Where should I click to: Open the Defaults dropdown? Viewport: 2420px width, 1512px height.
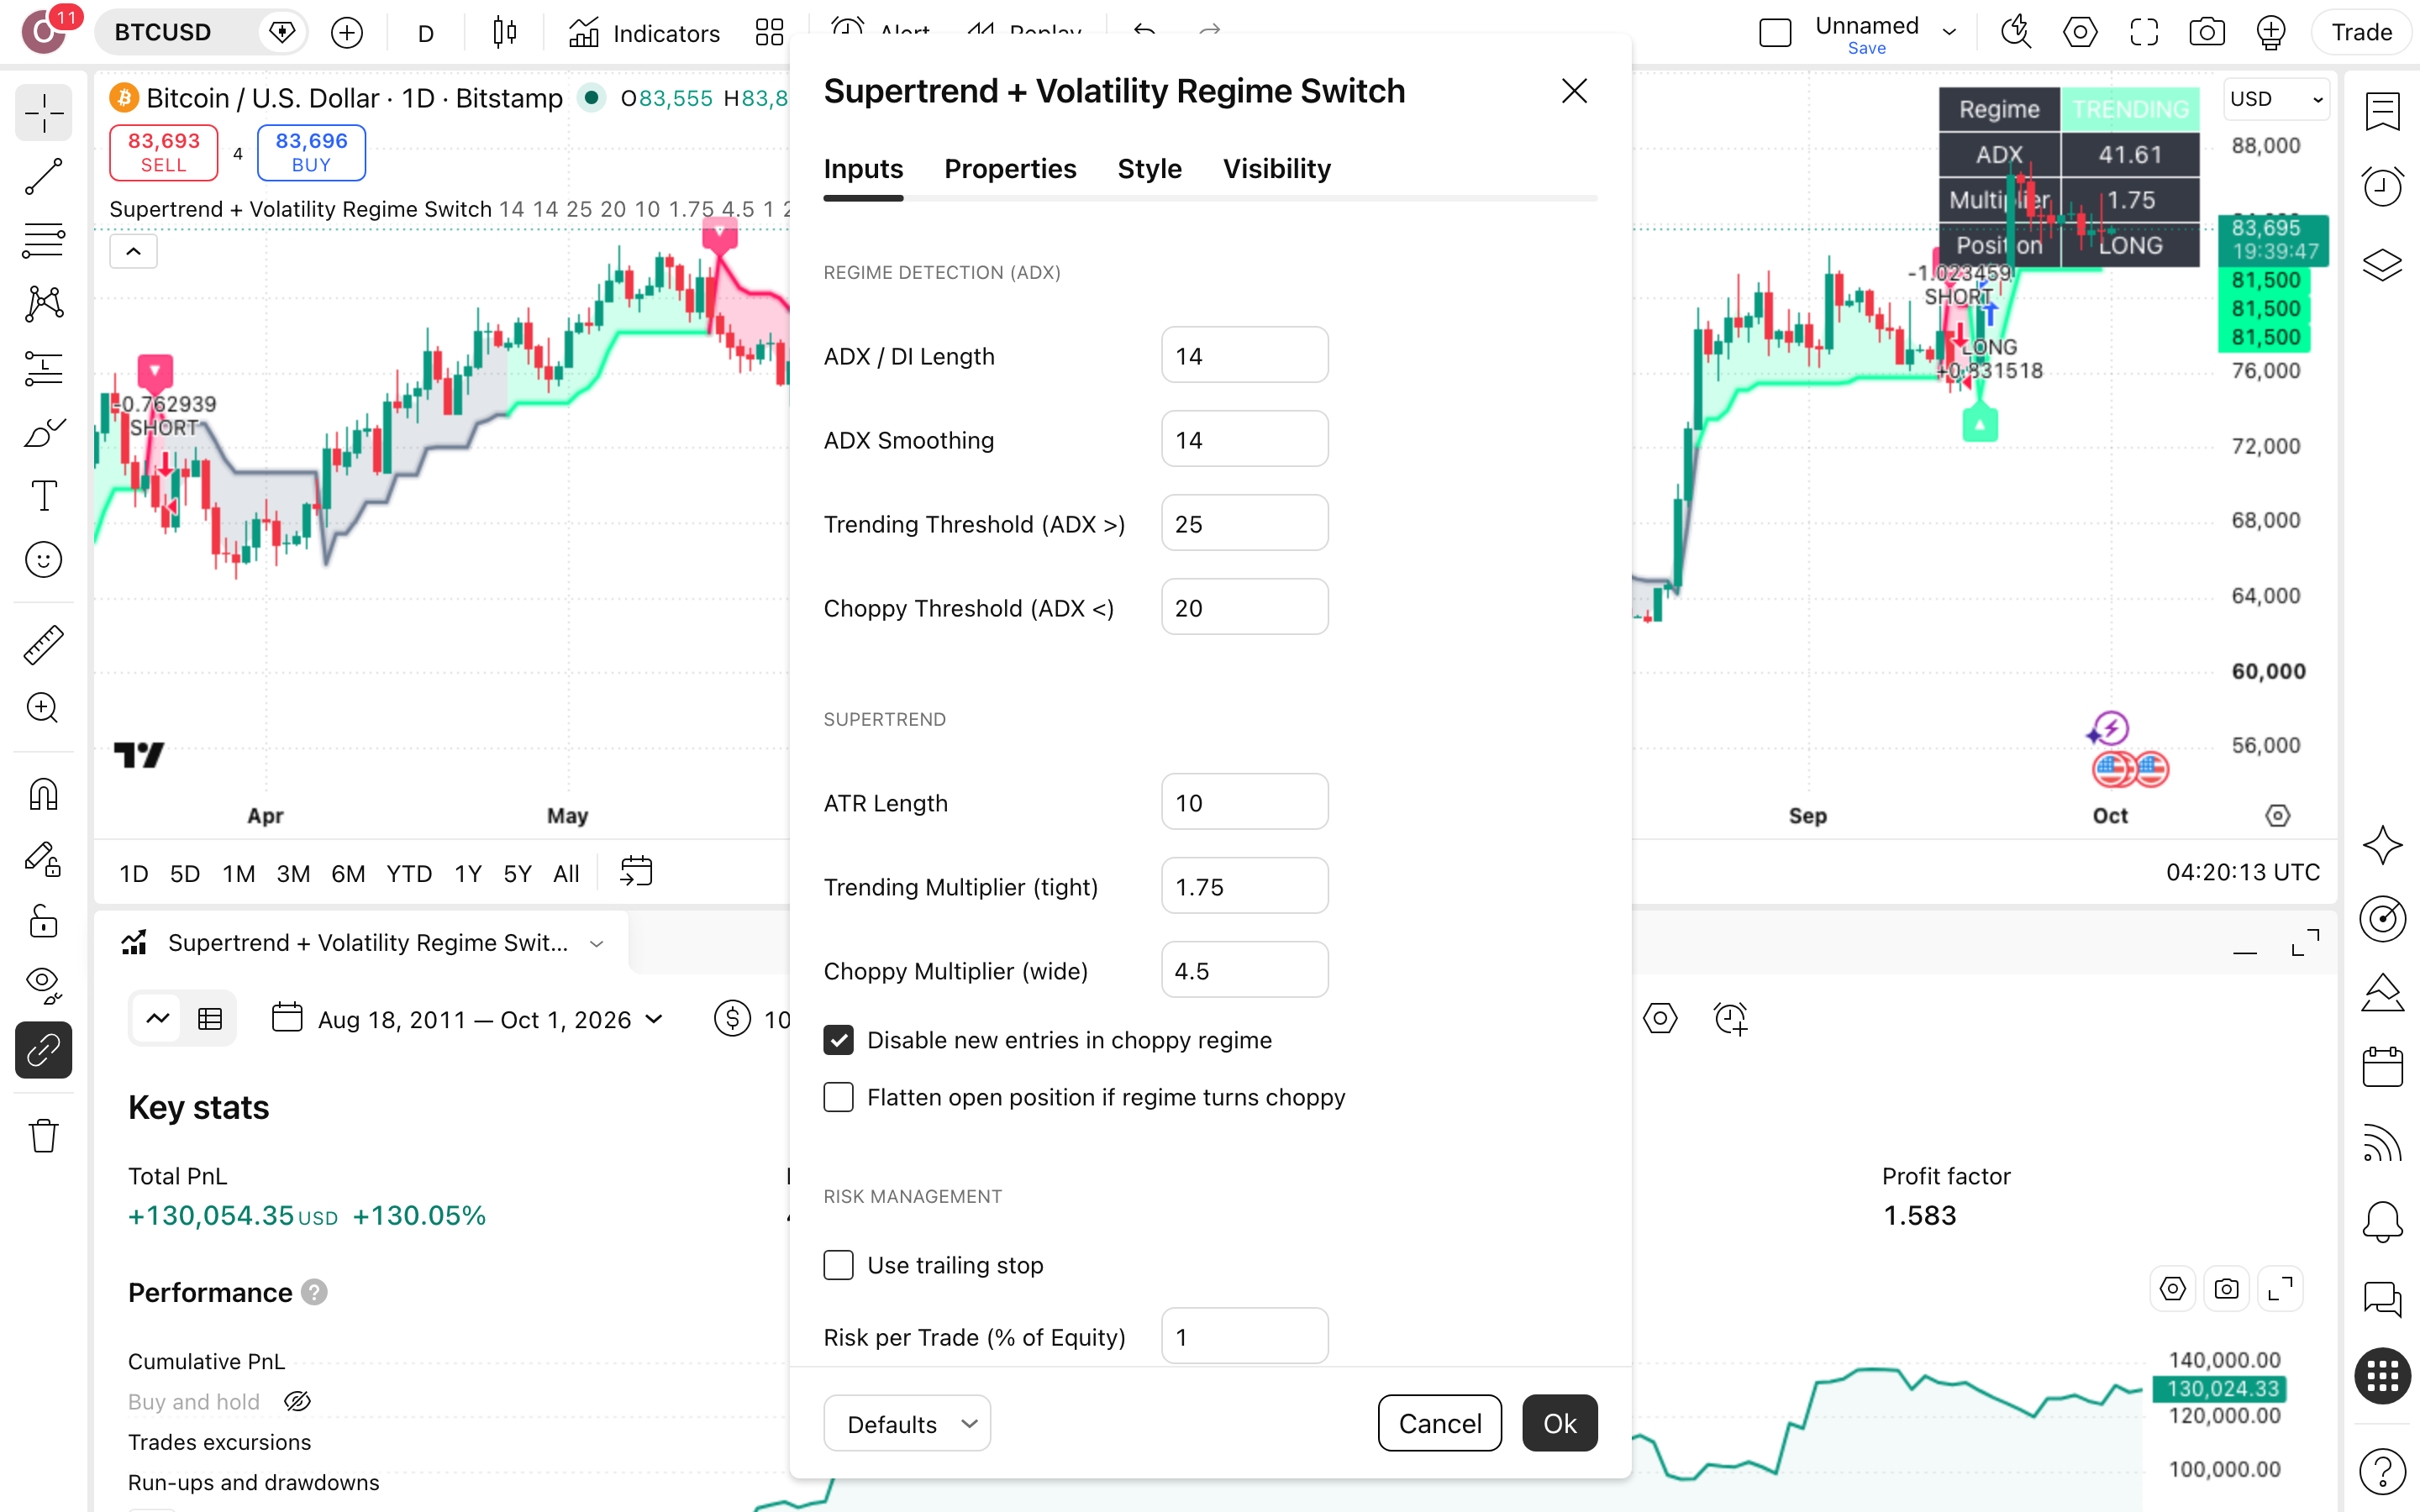click(x=907, y=1423)
